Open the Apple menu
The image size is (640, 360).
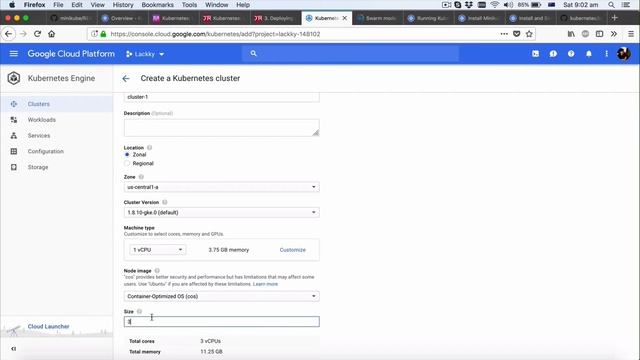tap(12, 5)
